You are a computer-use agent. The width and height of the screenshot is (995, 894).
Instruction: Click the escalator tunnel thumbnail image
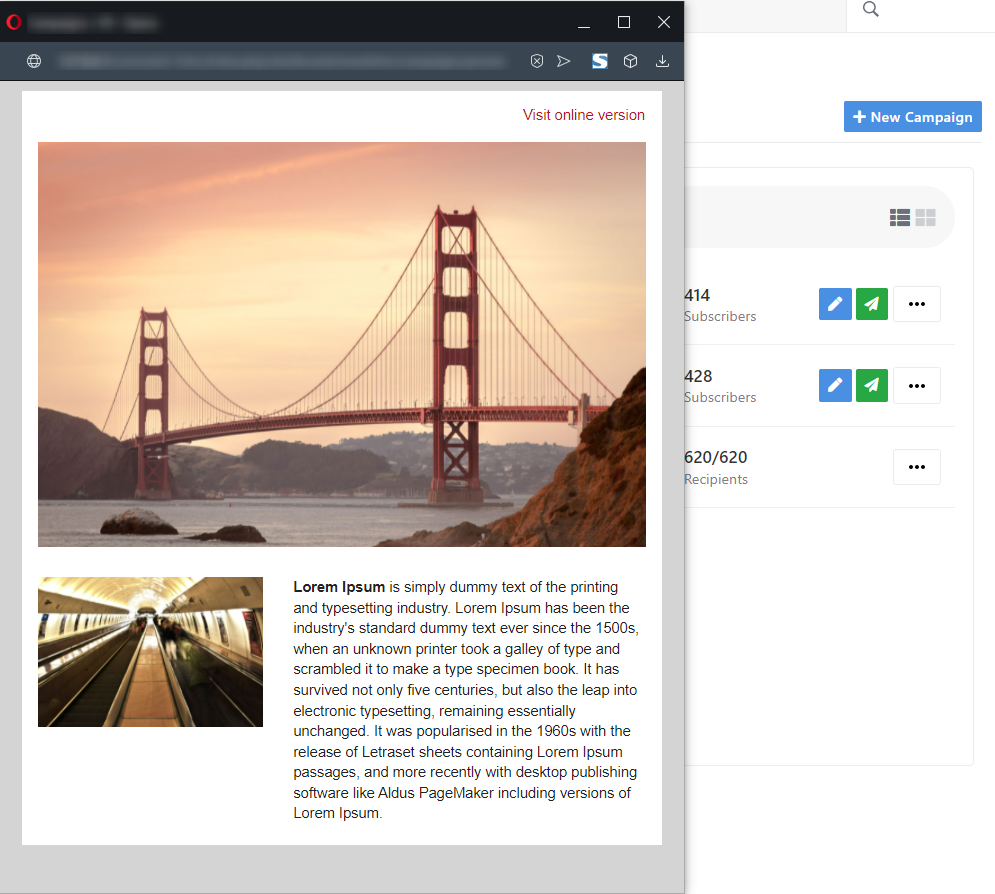coord(150,652)
